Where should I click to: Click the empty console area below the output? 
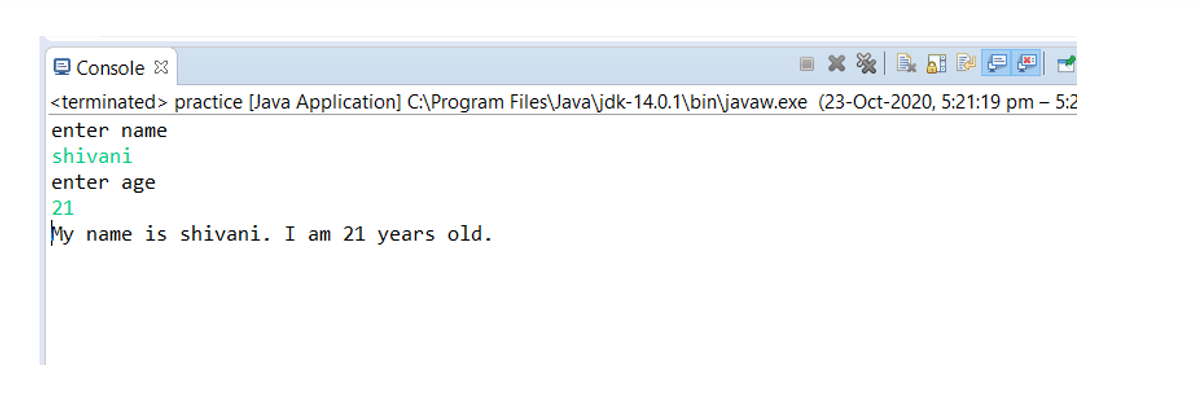click(500, 310)
